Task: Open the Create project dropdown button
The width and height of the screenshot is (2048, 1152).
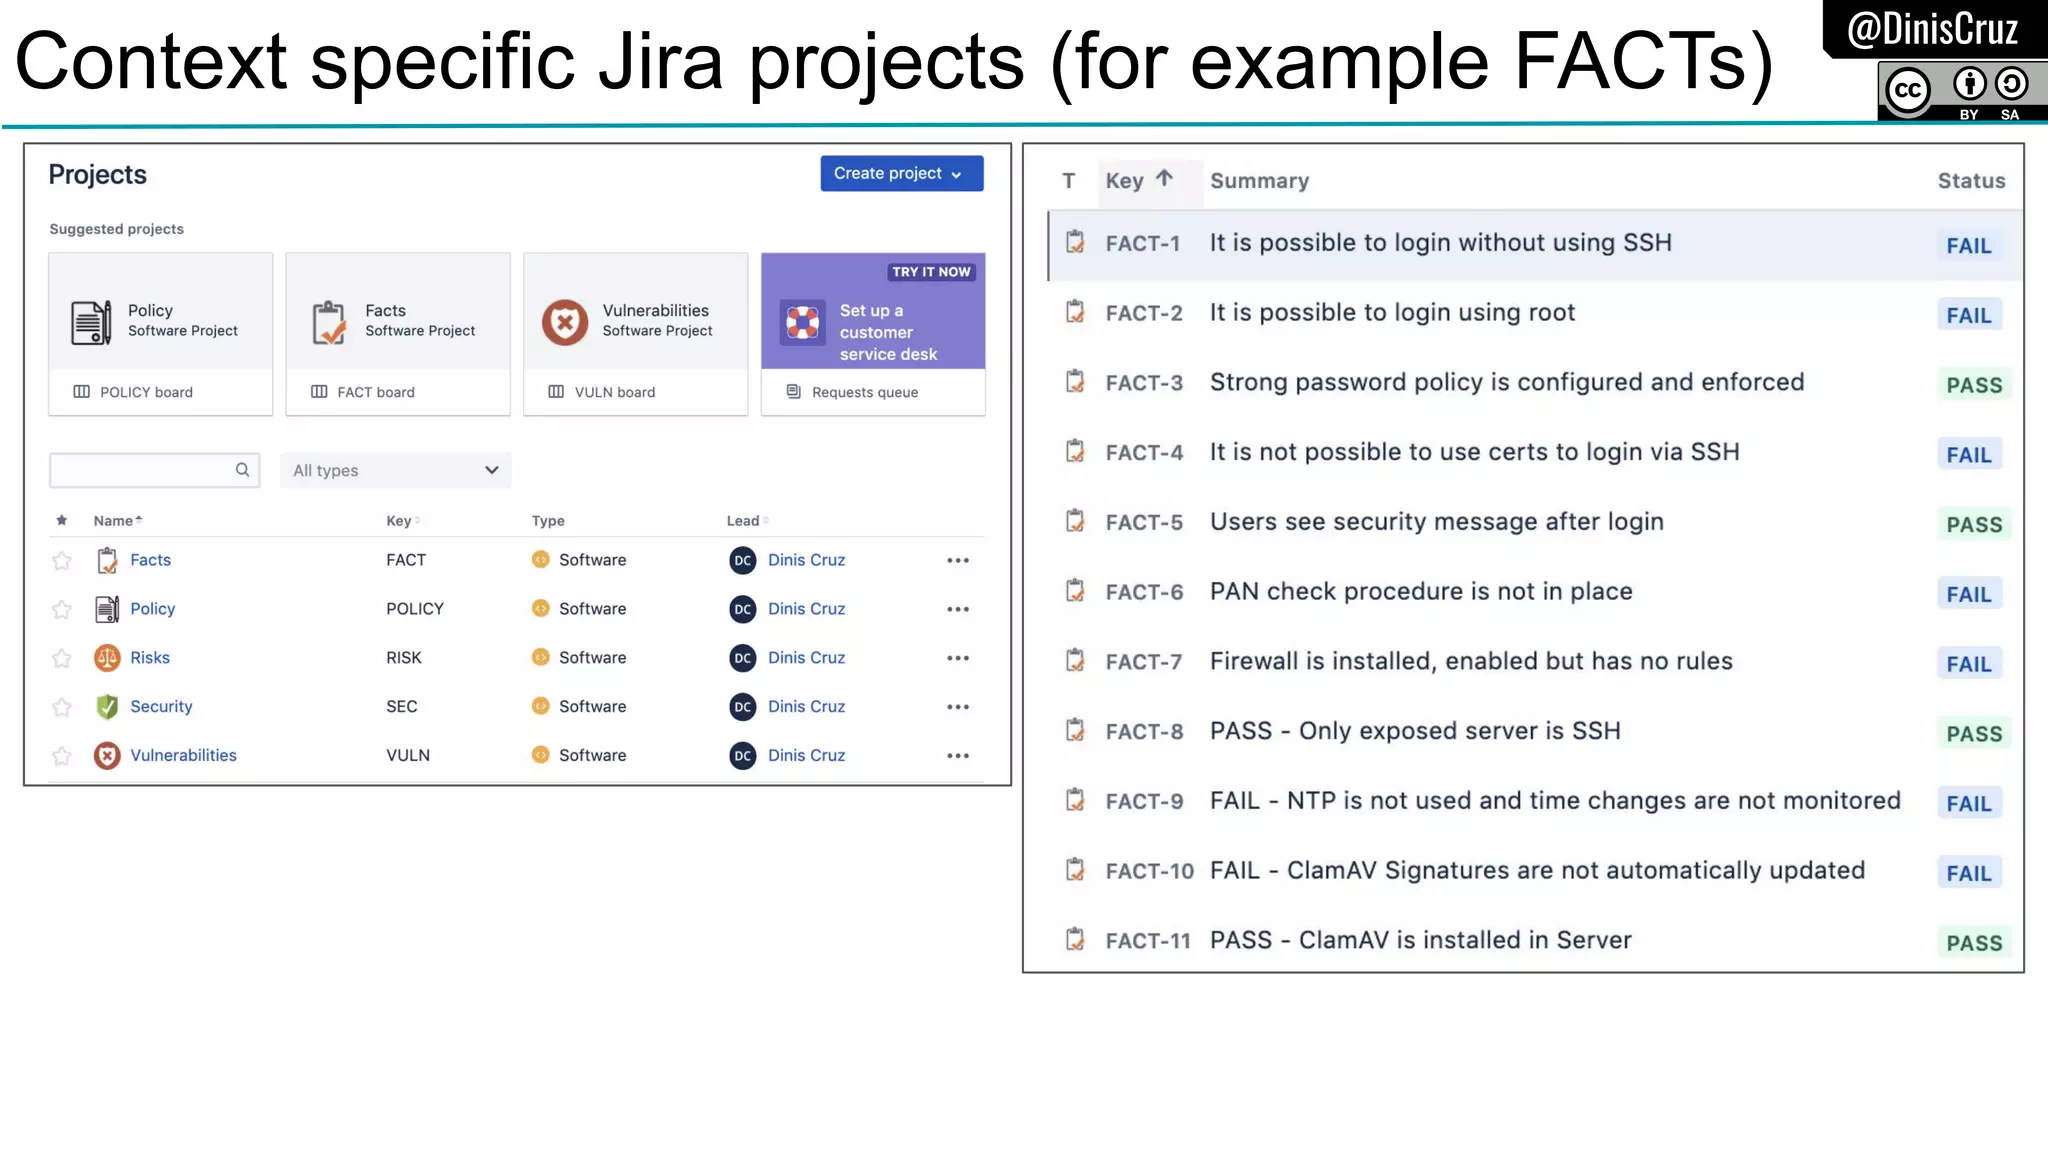Action: tap(901, 173)
